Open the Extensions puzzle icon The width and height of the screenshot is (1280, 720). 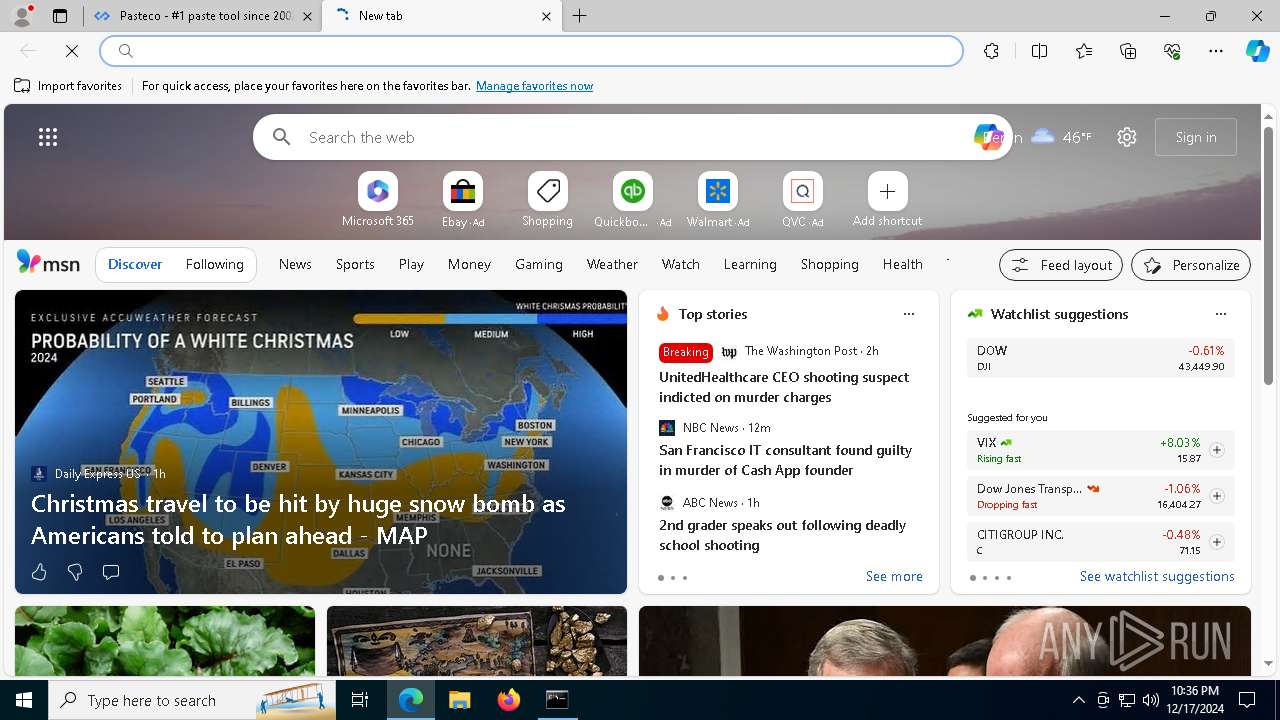(x=991, y=51)
